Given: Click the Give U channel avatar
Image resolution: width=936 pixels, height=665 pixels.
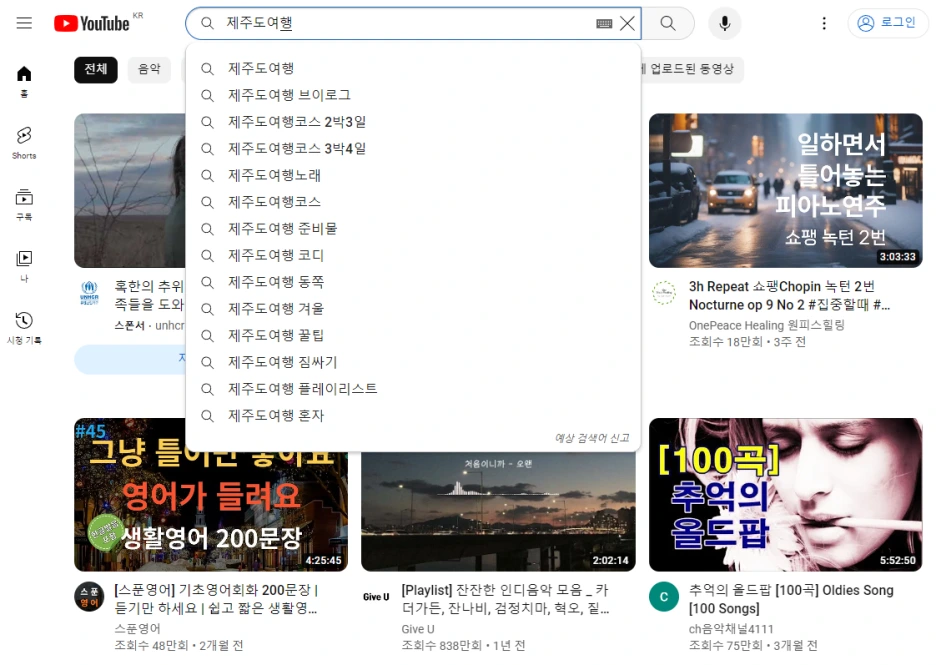Looking at the screenshot, I should coord(376,597).
